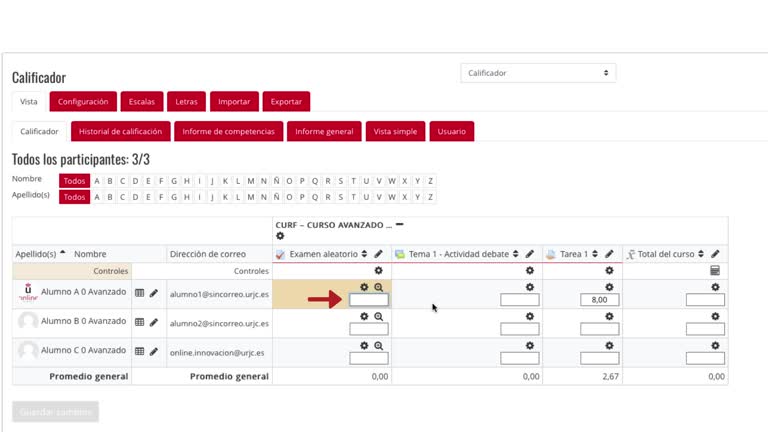Filter Nombre by letter M
Image resolution: width=768 pixels, height=432 pixels.
tap(251, 181)
